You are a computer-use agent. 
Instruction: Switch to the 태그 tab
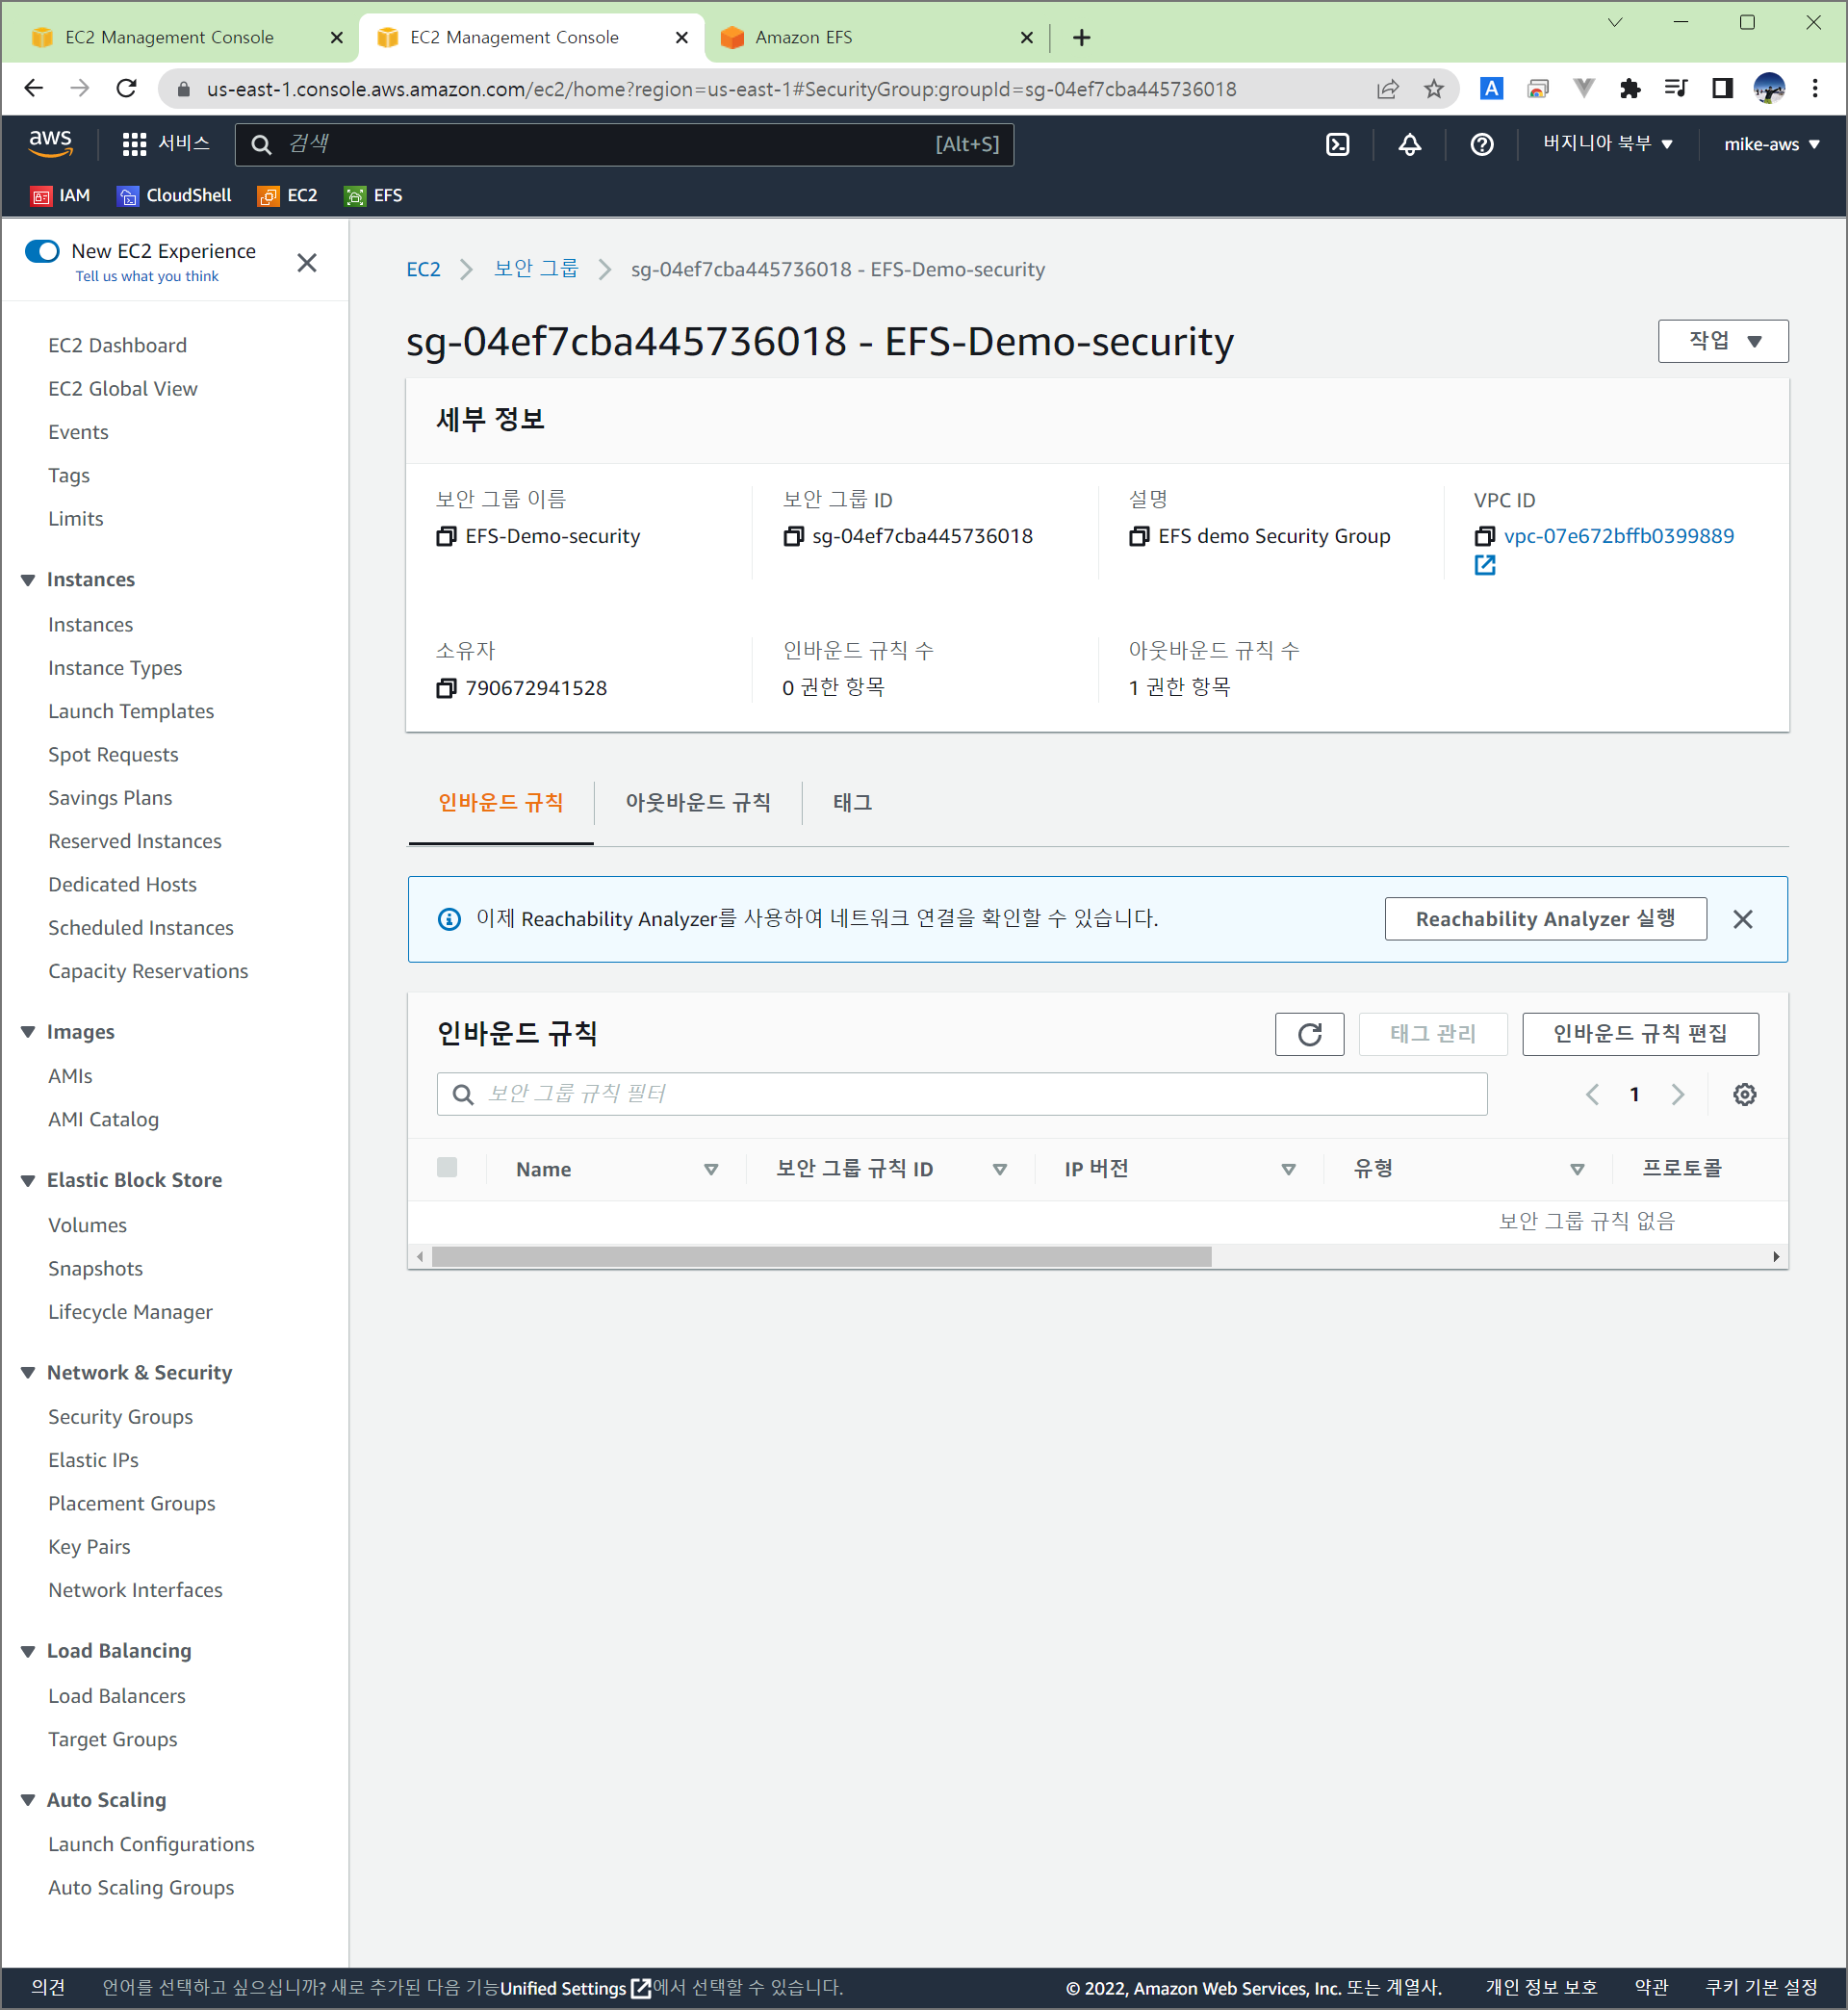pyautogui.click(x=852, y=802)
